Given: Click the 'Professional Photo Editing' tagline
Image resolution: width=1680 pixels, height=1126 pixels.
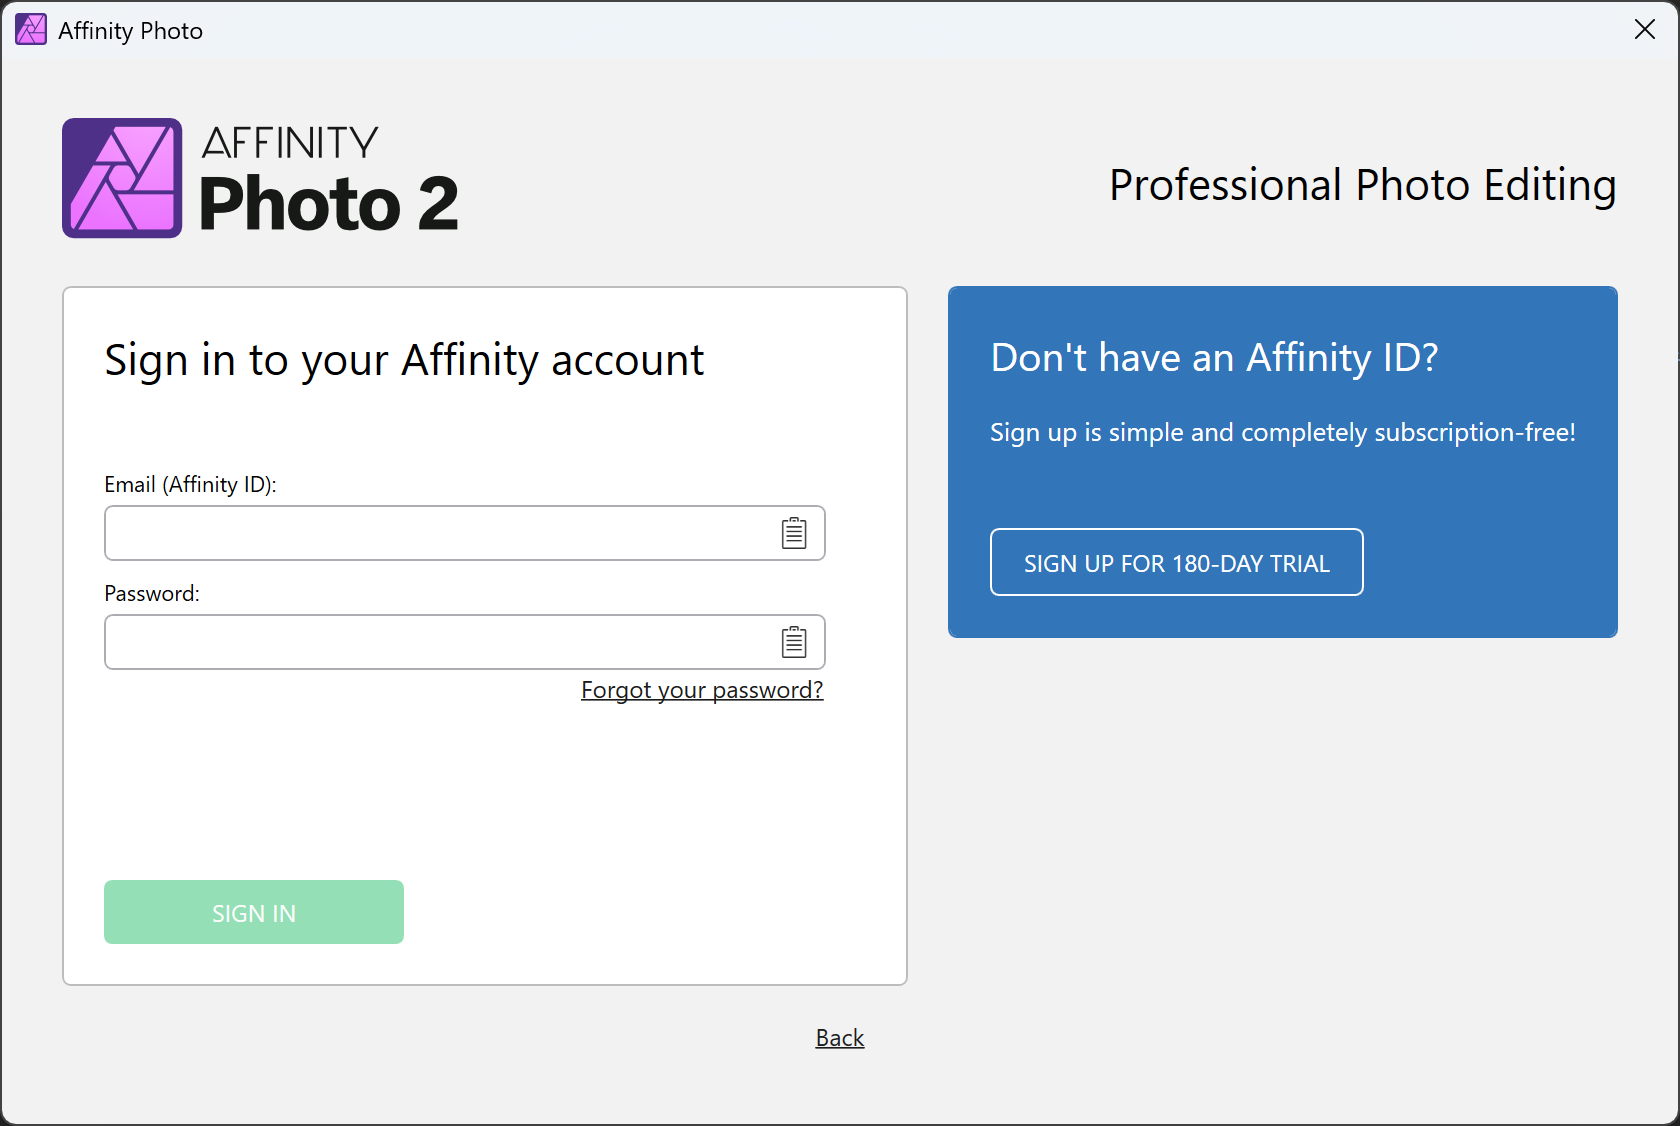Looking at the screenshot, I should click(x=1363, y=185).
